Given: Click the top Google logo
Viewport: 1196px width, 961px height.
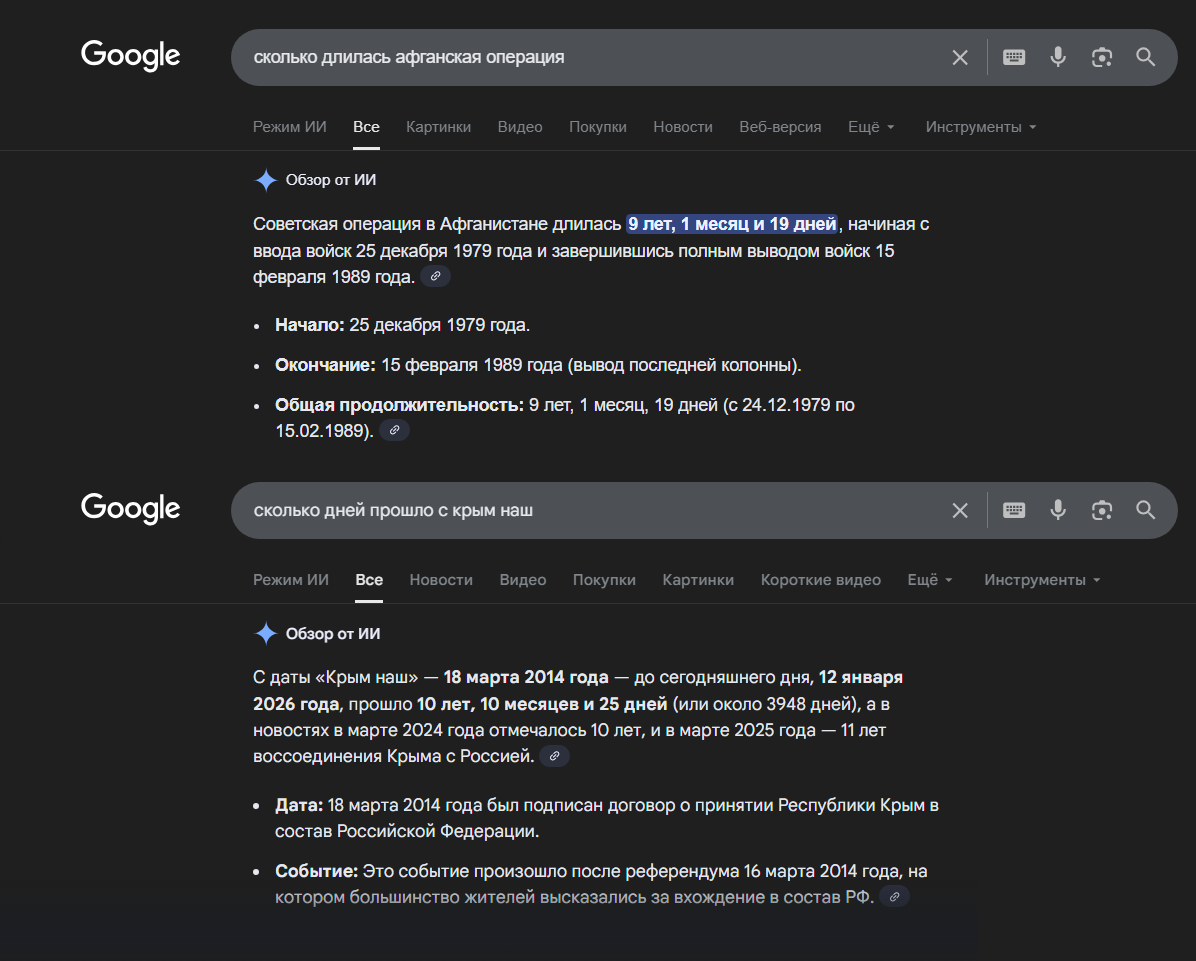Looking at the screenshot, I should 131,55.
